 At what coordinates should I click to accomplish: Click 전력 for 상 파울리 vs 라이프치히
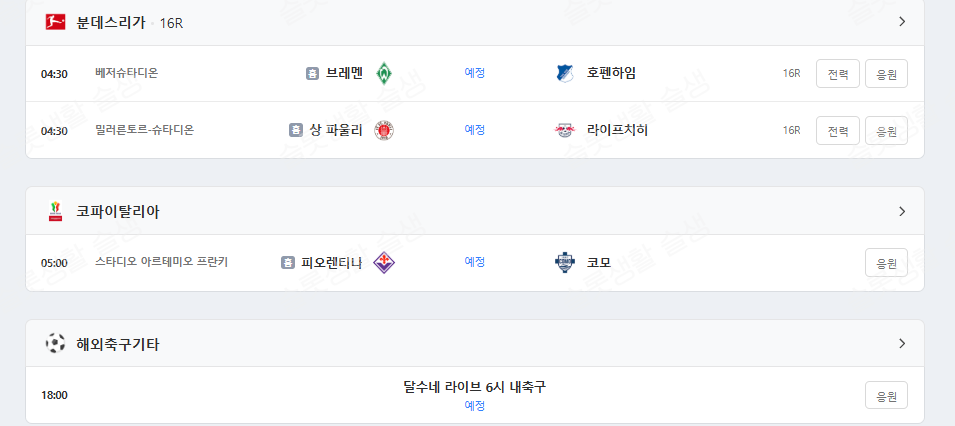pyautogui.click(x=837, y=131)
